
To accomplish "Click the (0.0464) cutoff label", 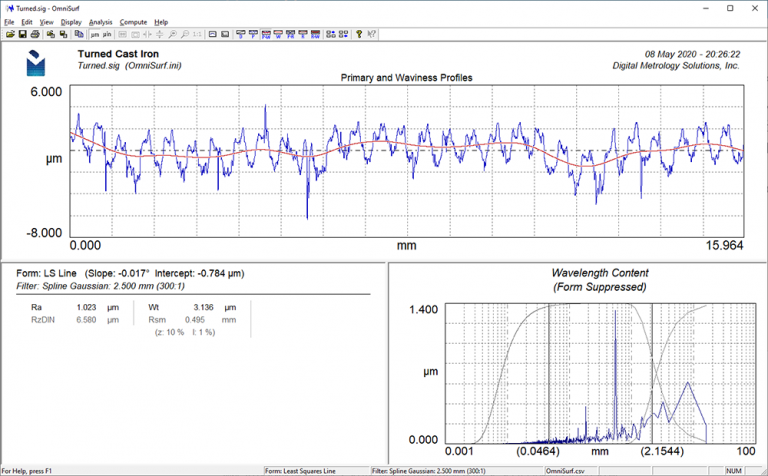I will pyautogui.click(x=538, y=451).
